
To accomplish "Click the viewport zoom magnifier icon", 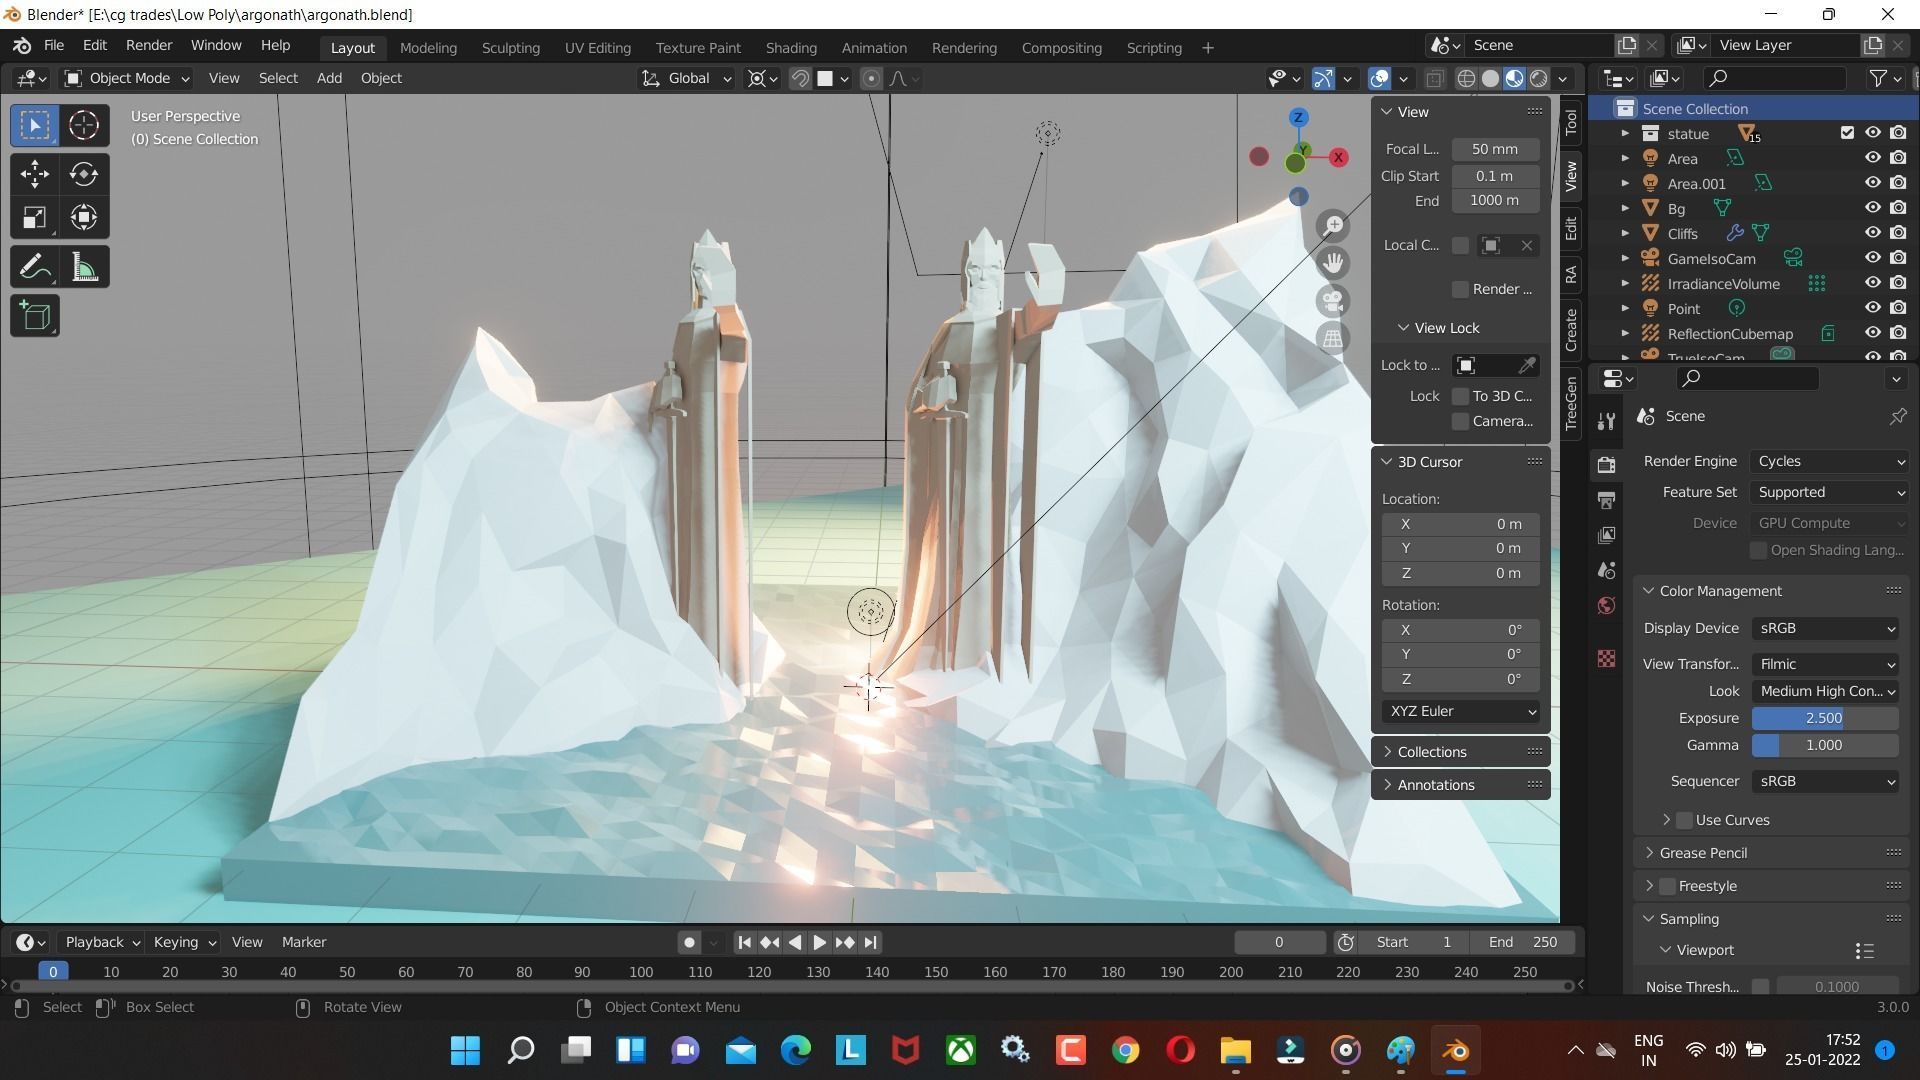I will (x=1333, y=226).
